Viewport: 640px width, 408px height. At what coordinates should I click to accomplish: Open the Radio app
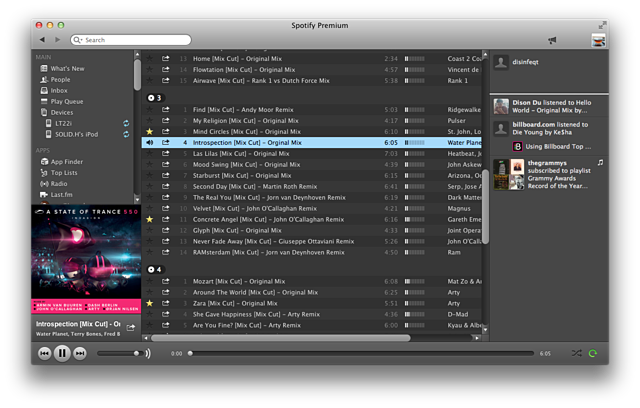54,184
